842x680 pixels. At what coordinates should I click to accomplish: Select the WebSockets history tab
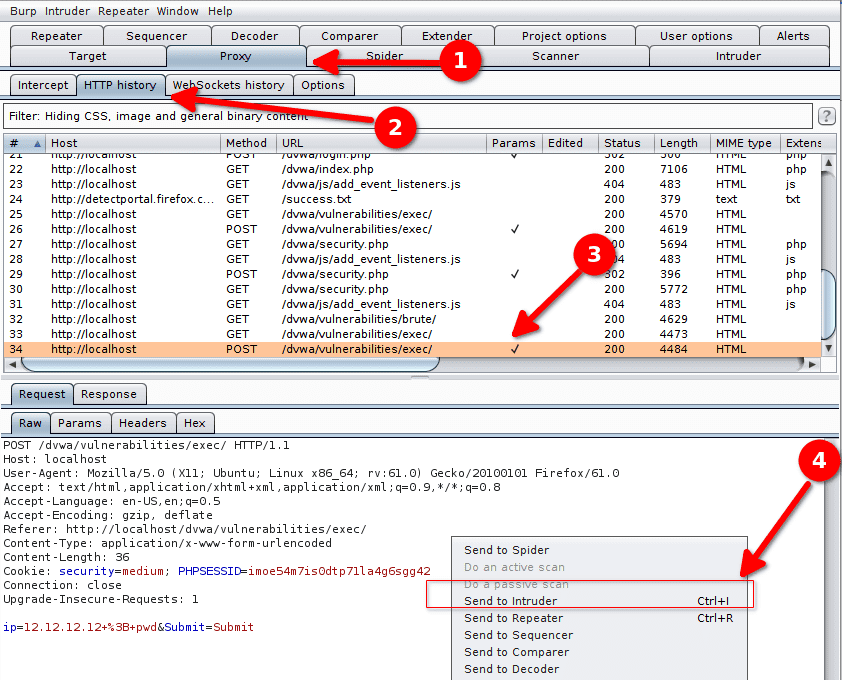[x=230, y=85]
